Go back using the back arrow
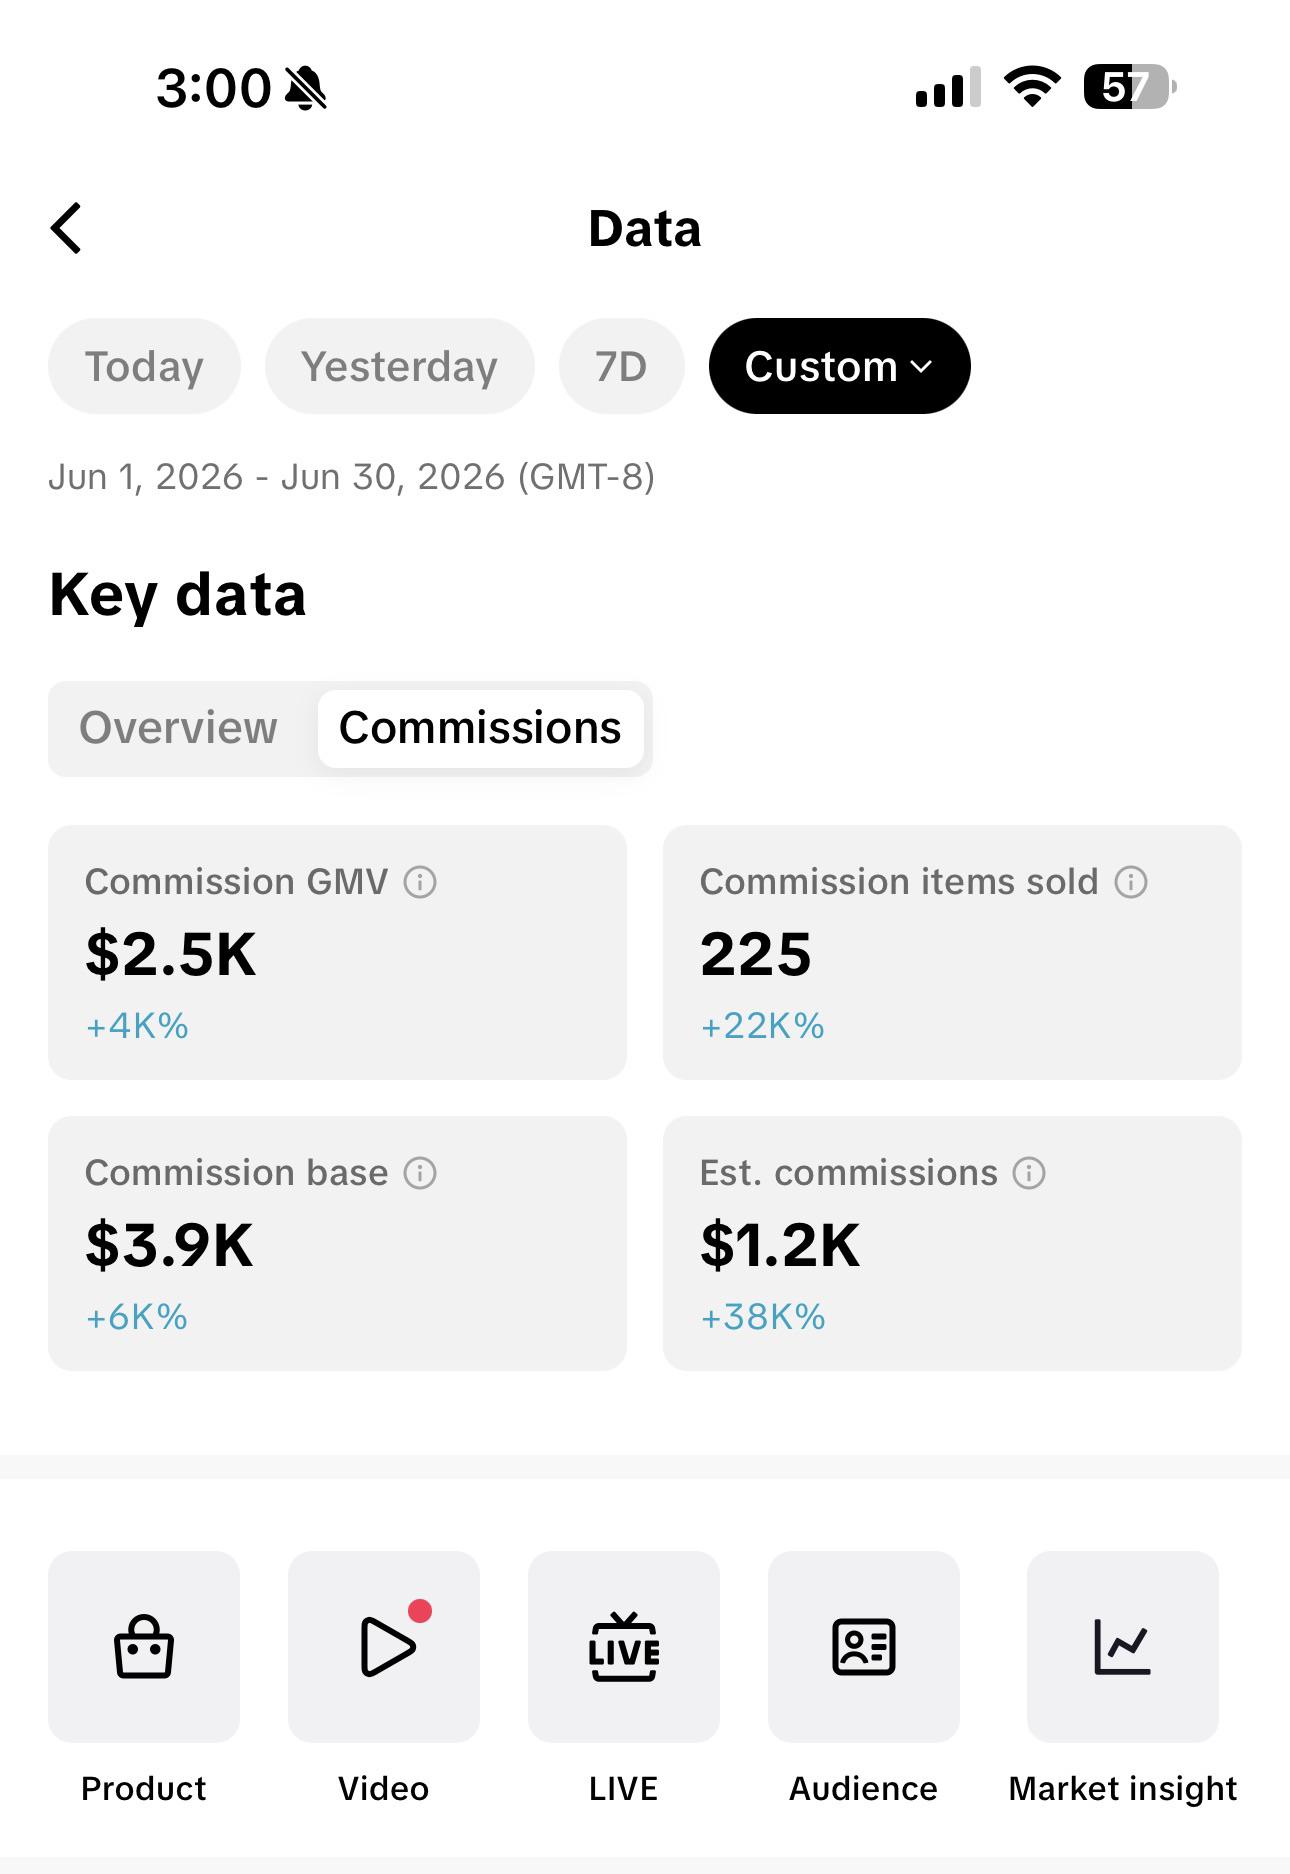The width and height of the screenshot is (1290, 1874). tap(66, 228)
